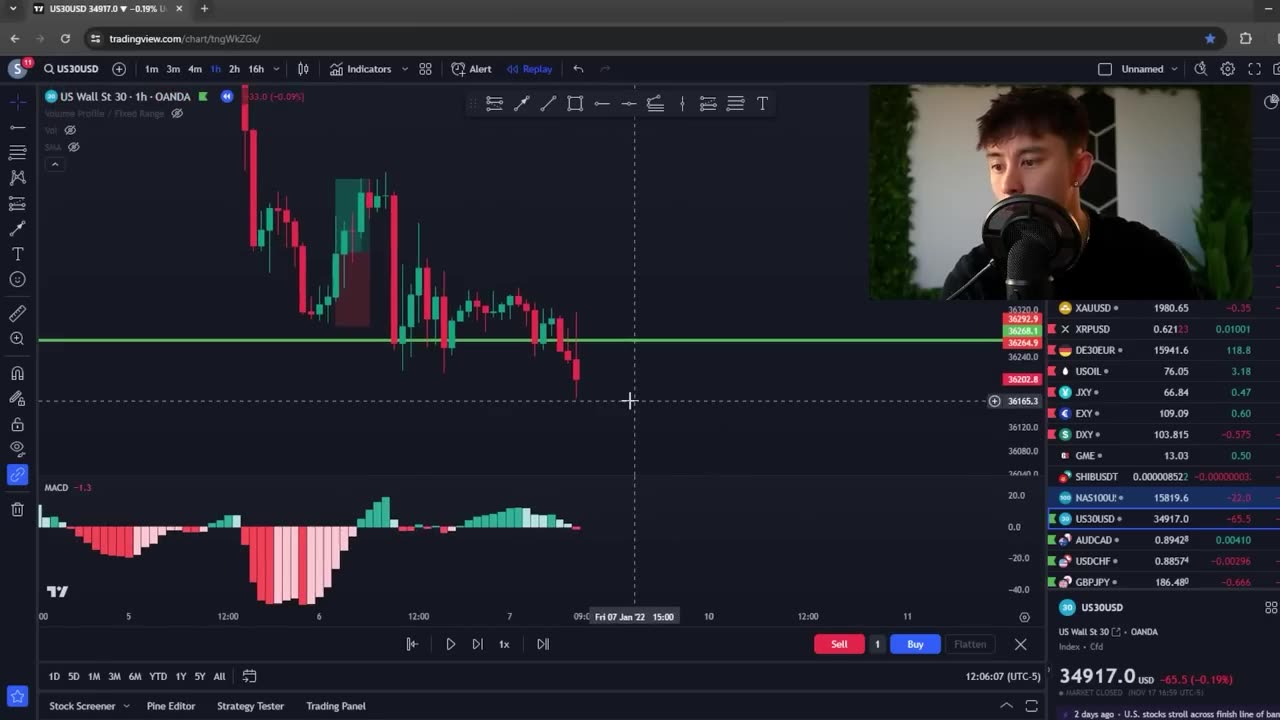Open the Stock Screener dropdown
Screen dimensions: 1280x720
[x=89, y=706]
